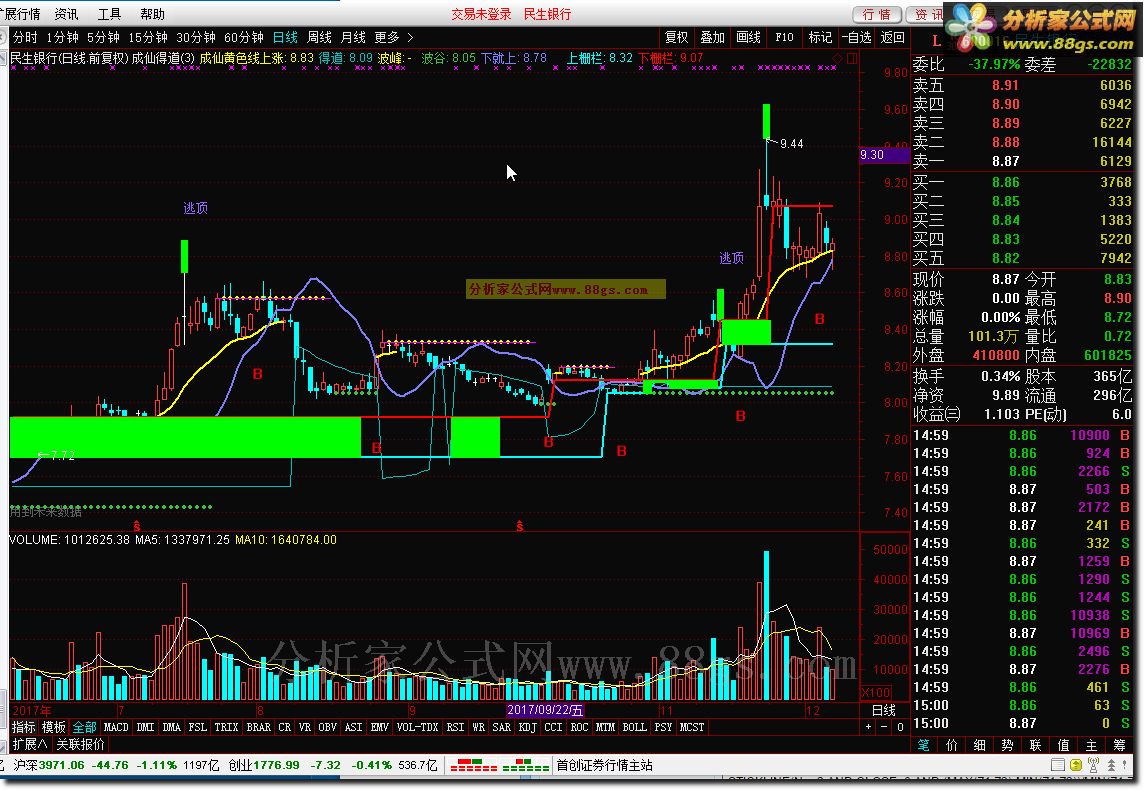Click the 标记 mark button
Image resolution: width=1145 pixels, height=790 pixels.
(820, 37)
